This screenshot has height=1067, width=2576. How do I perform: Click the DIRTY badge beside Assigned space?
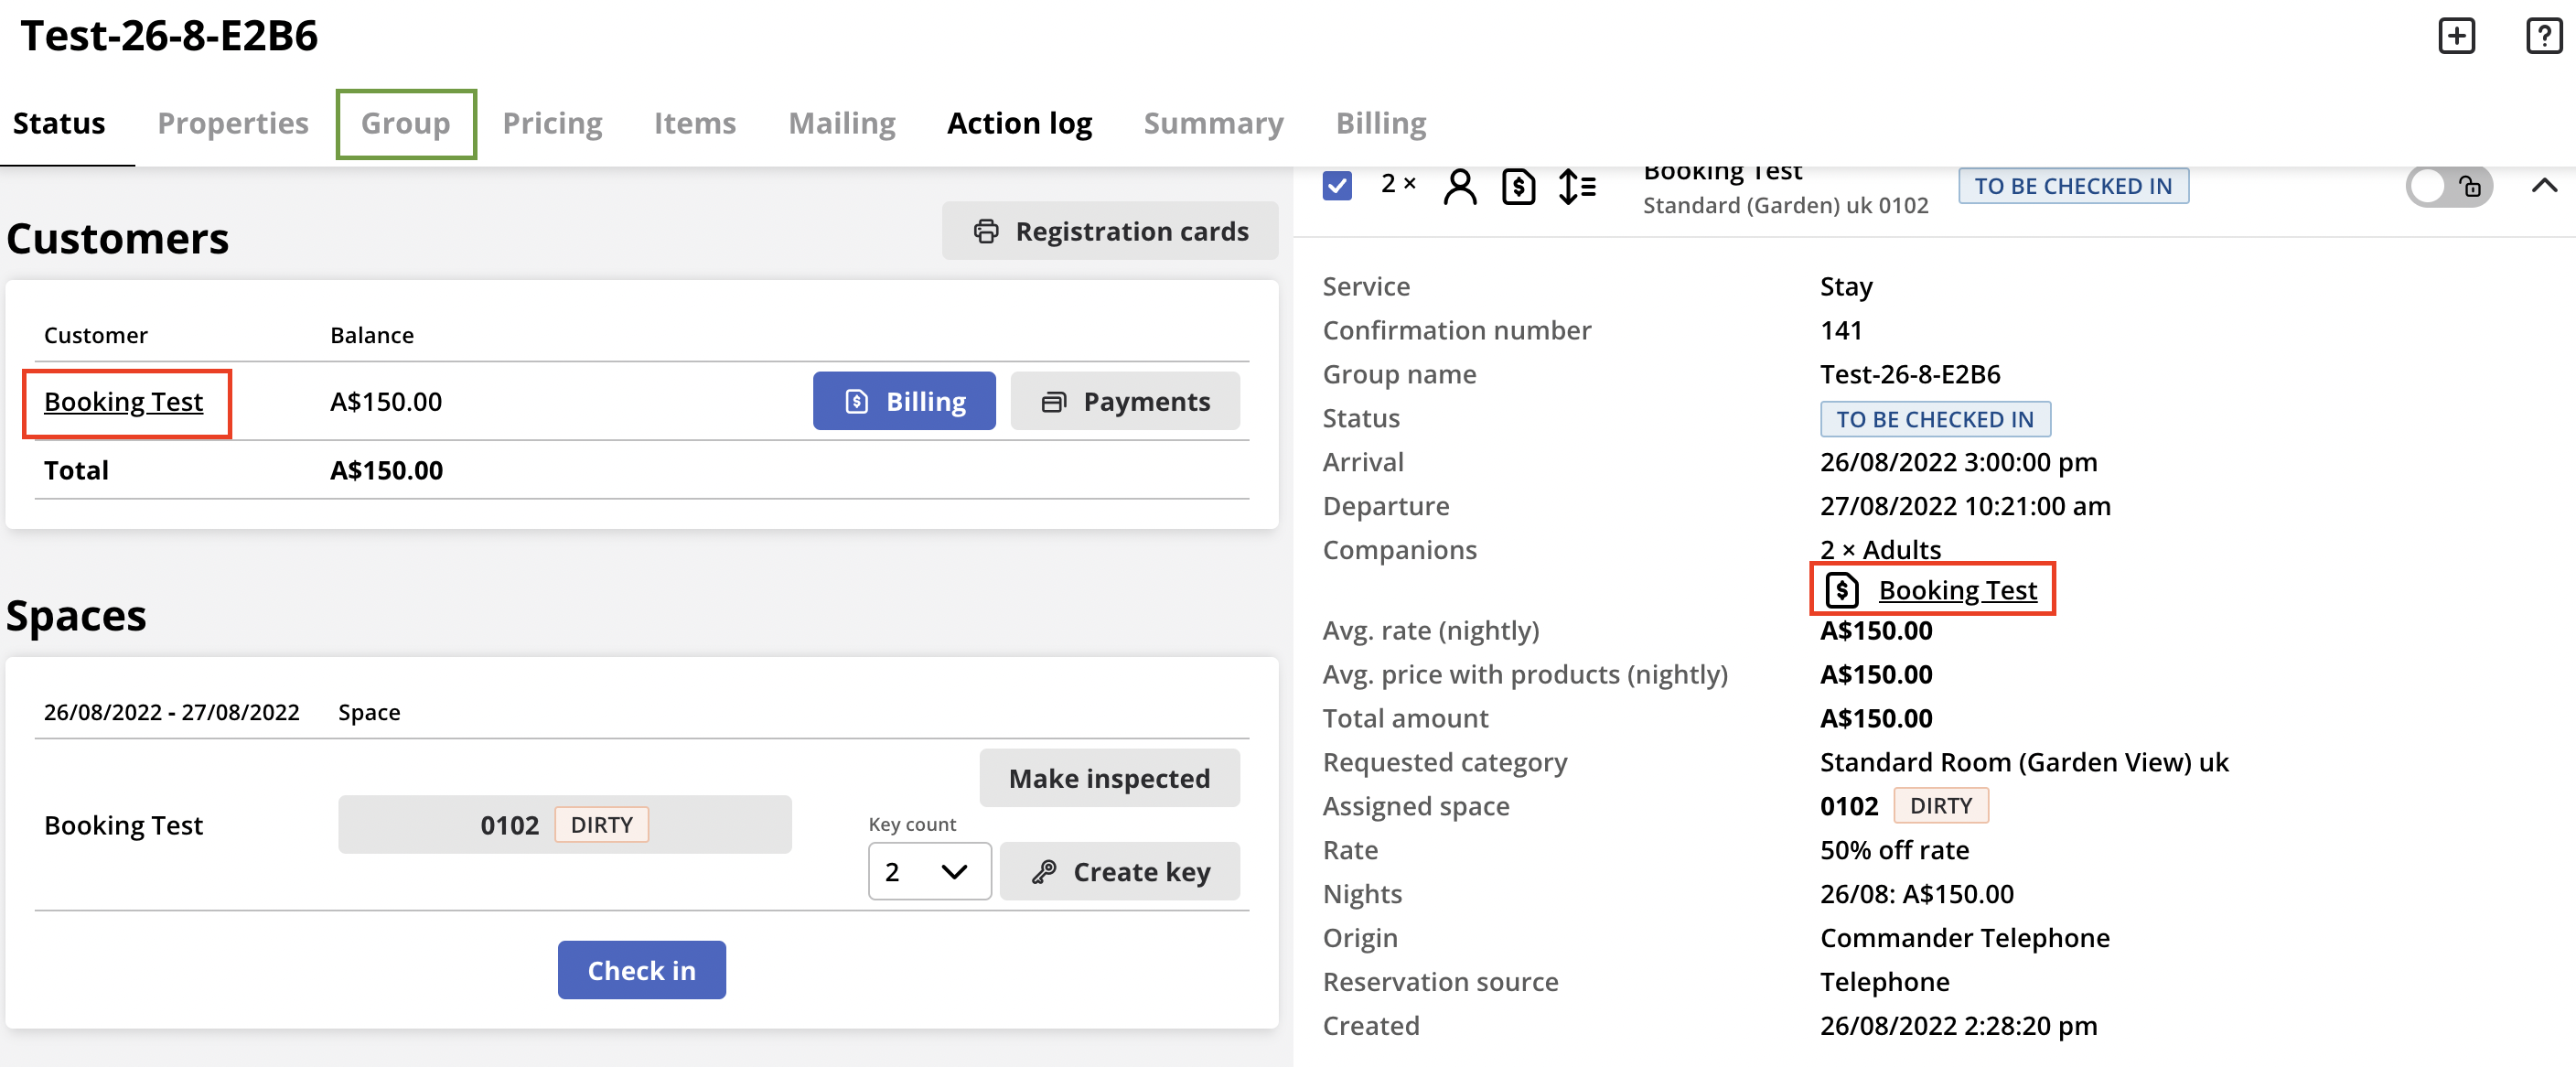coord(1940,806)
